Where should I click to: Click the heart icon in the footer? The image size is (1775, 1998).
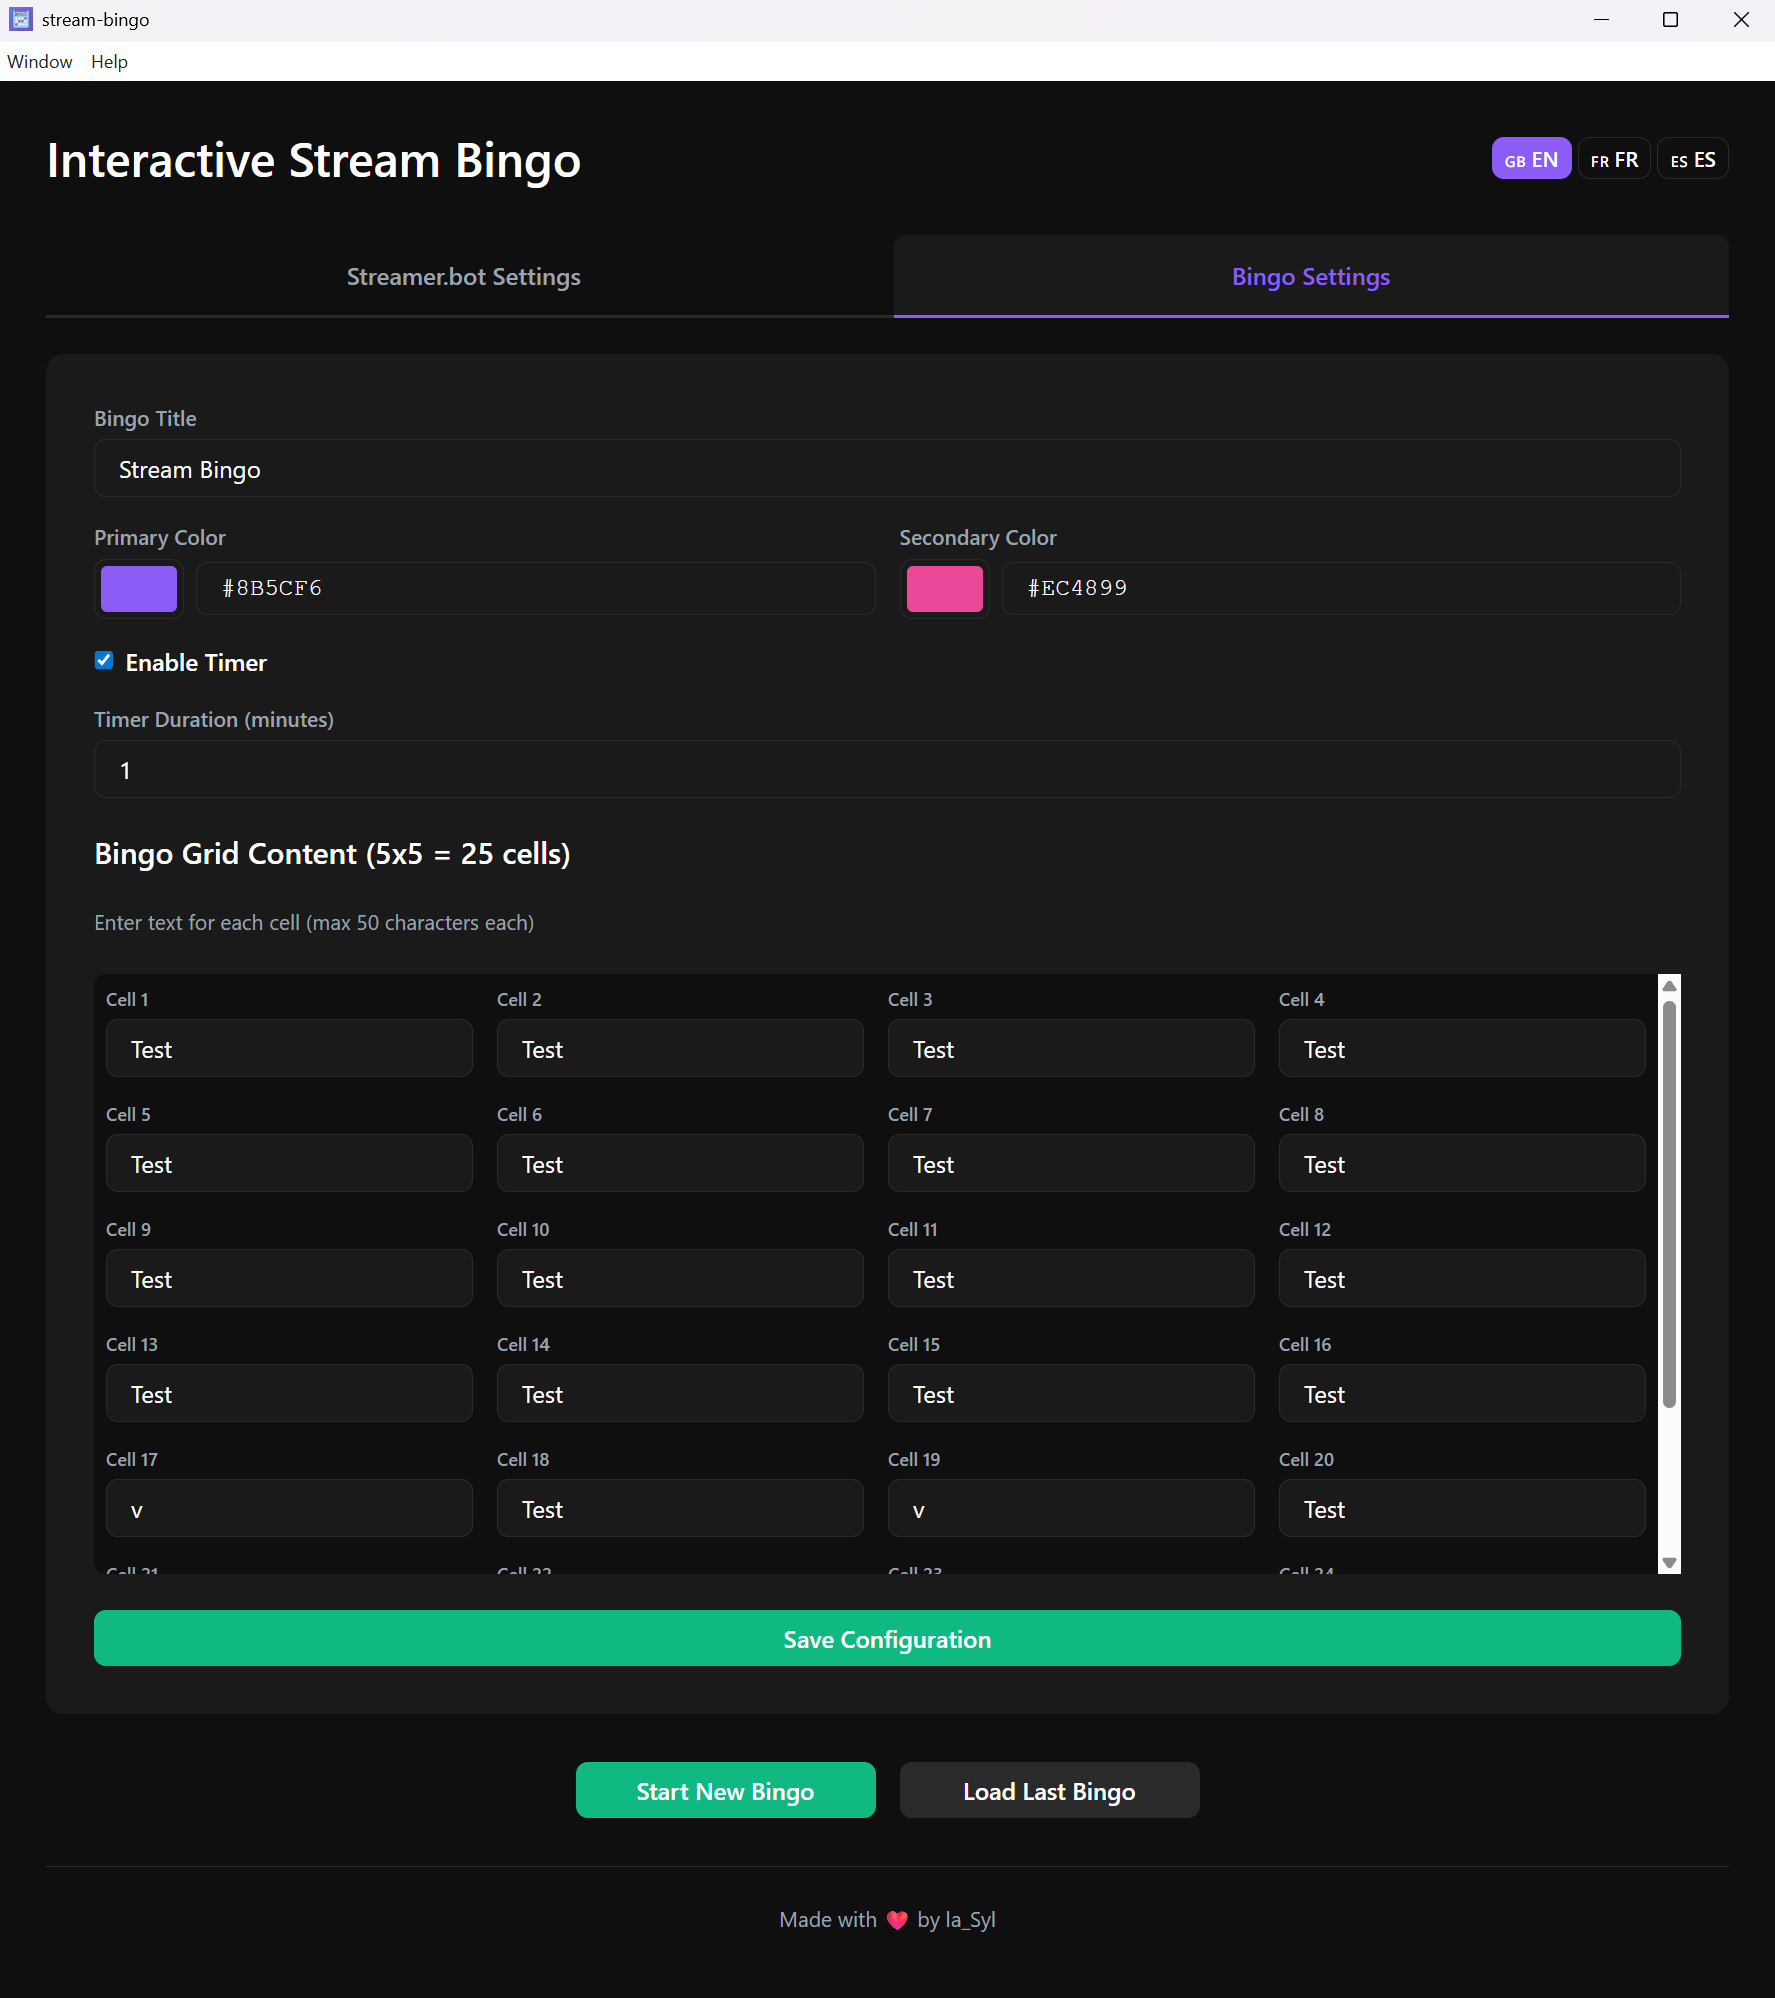point(897,1920)
